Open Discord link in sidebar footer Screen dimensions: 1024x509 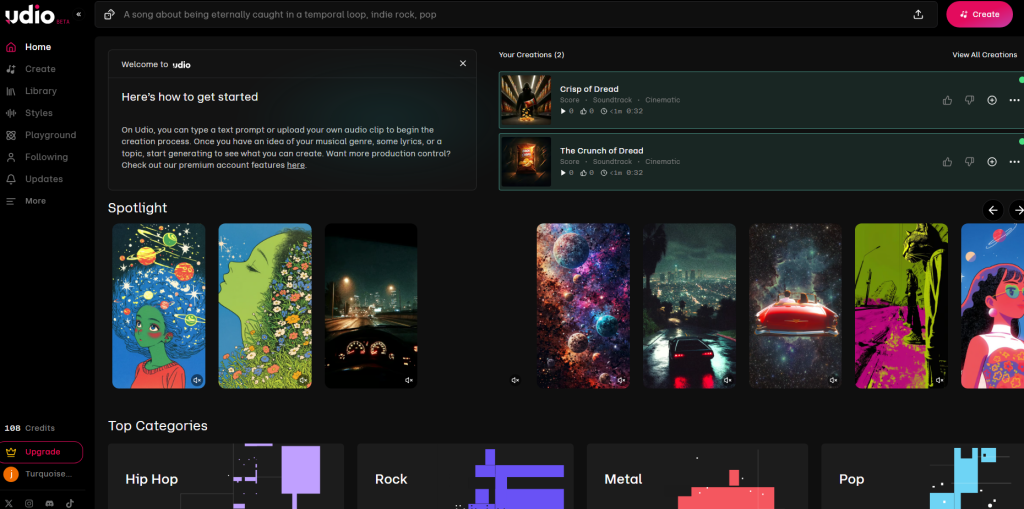(x=50, y=503)
